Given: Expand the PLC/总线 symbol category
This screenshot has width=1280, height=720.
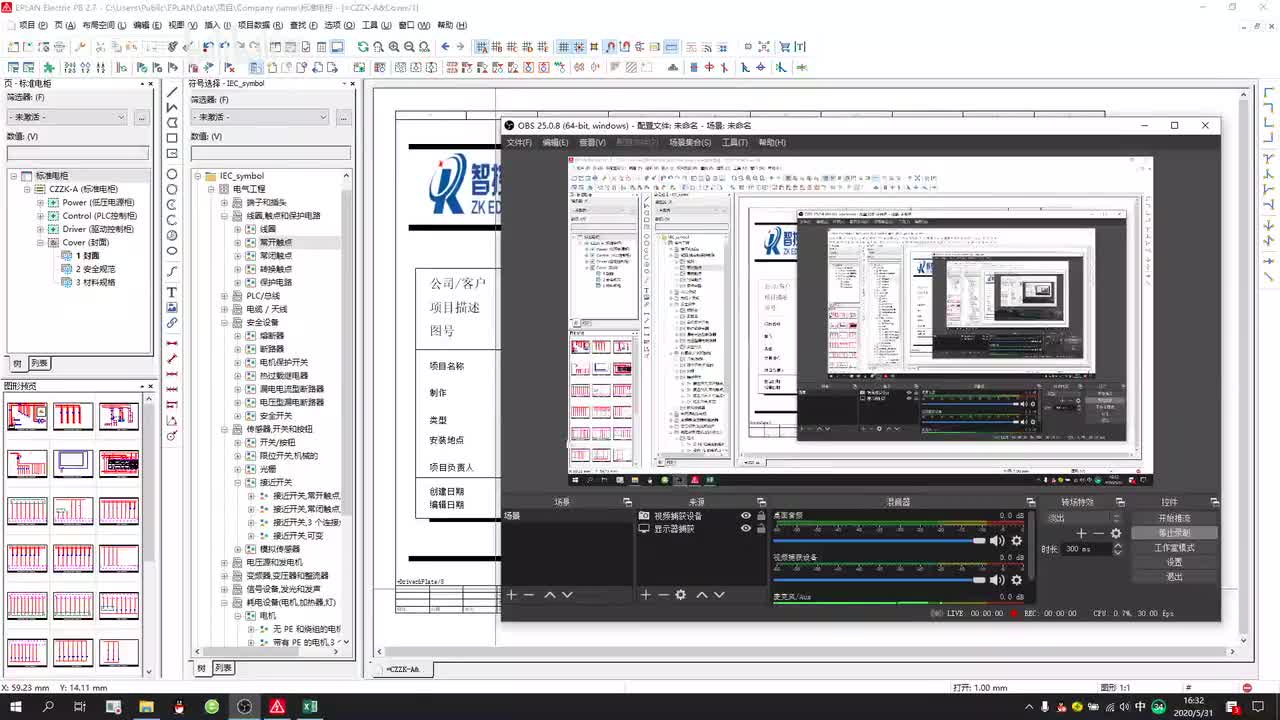Looking at the screenshot, I should (225, 296).
